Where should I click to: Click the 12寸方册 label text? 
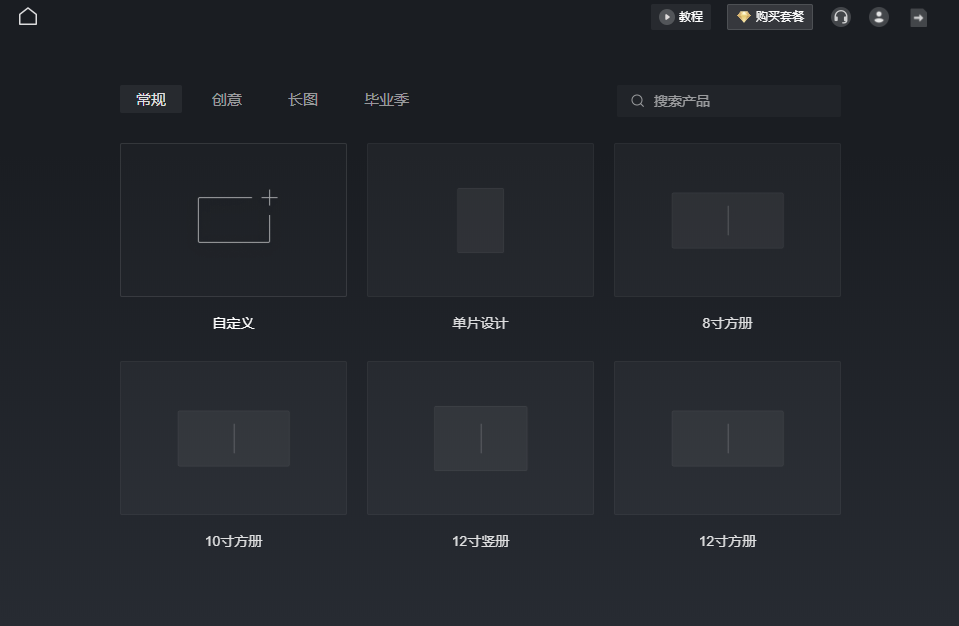coord(727,541)
